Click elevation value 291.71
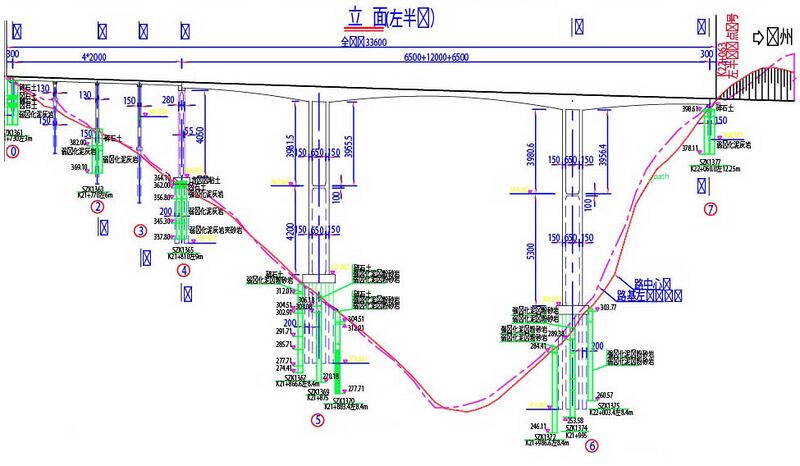Image resolution: width=800 pixels, height=466 pixels. (x=284, y=331)
